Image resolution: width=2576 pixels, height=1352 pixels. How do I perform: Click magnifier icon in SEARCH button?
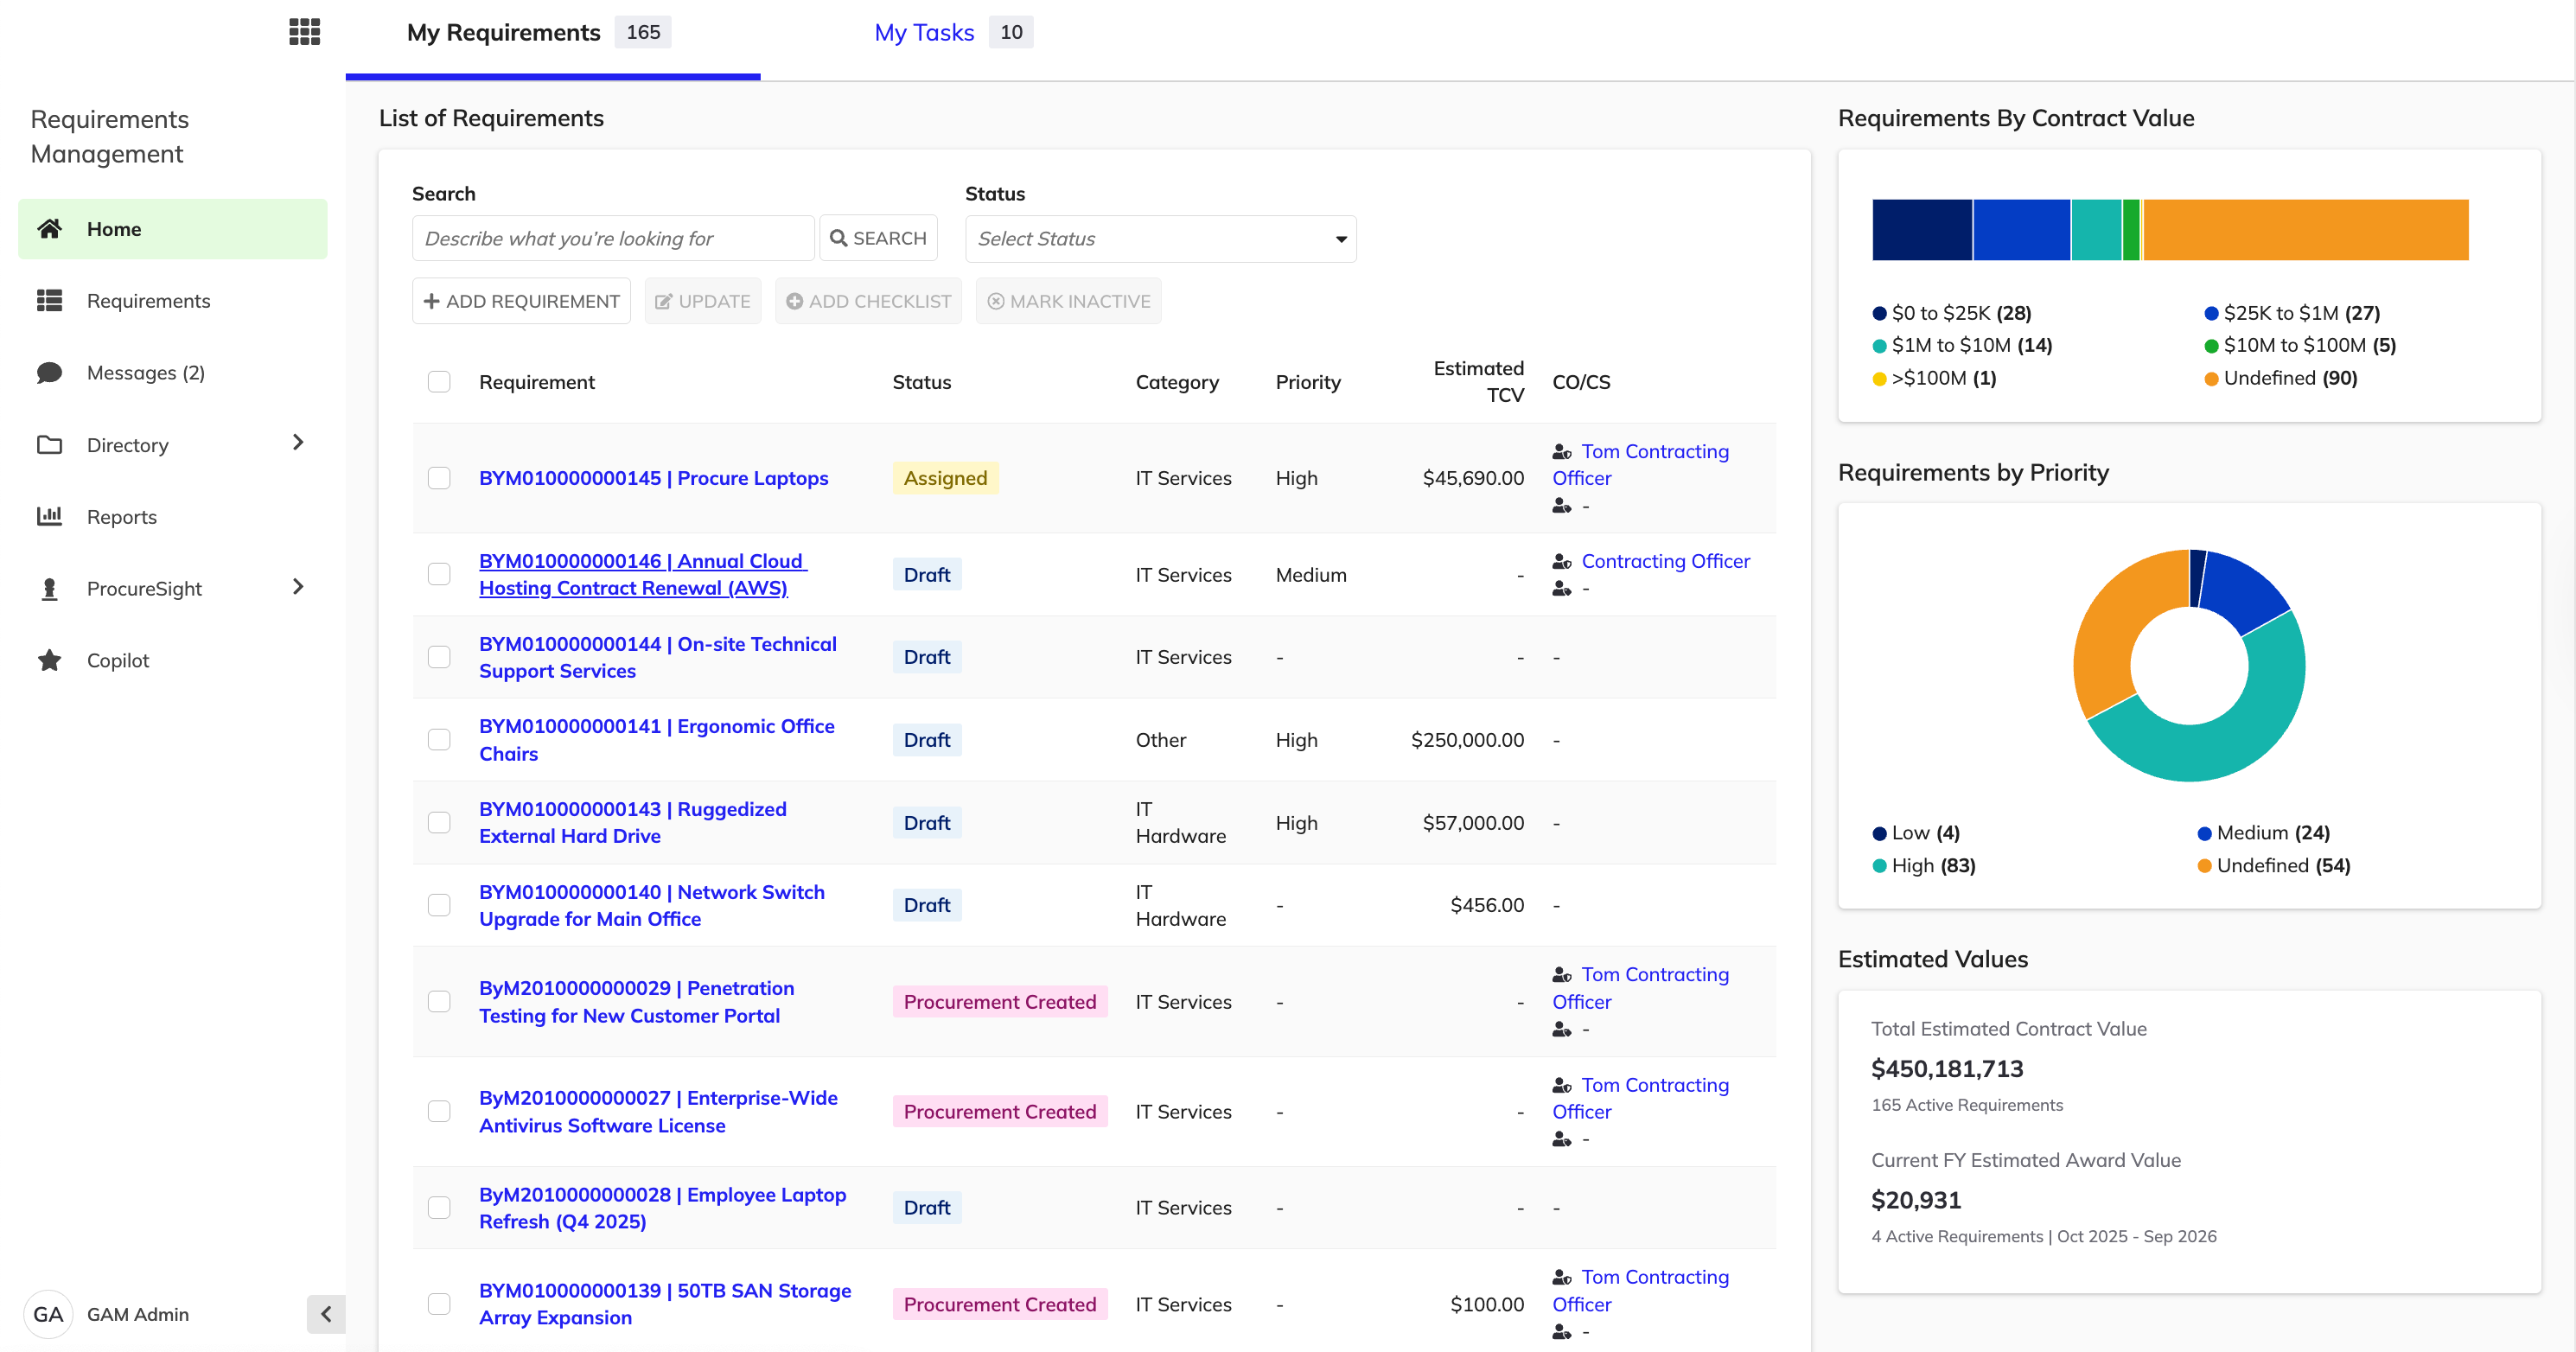pyautogui.click(x=838, y=238)
